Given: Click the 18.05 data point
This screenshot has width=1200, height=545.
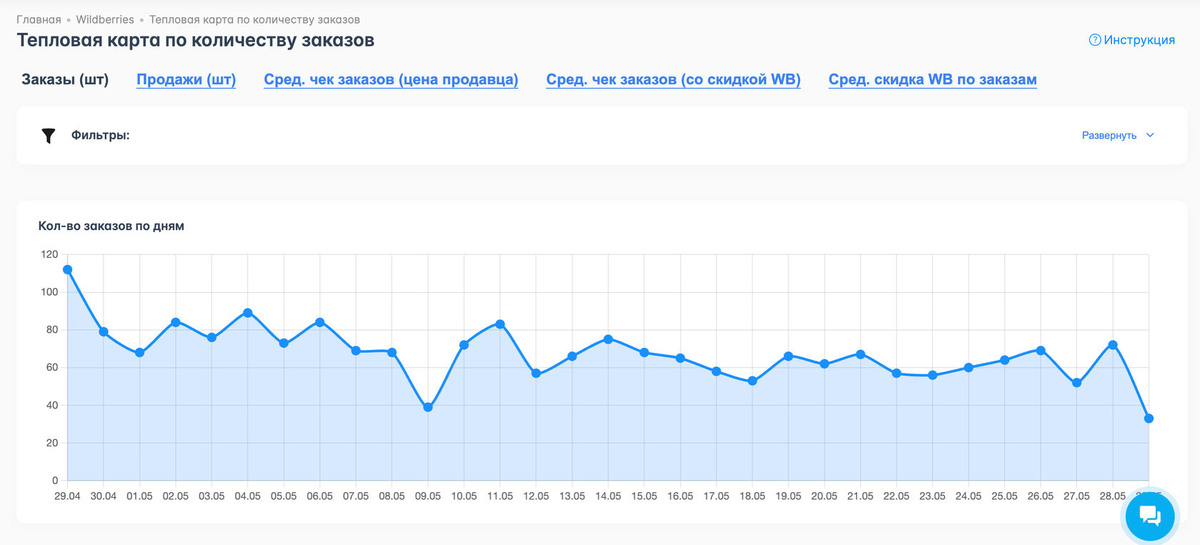Looking at the screenshot, I should tap(752, 381).
